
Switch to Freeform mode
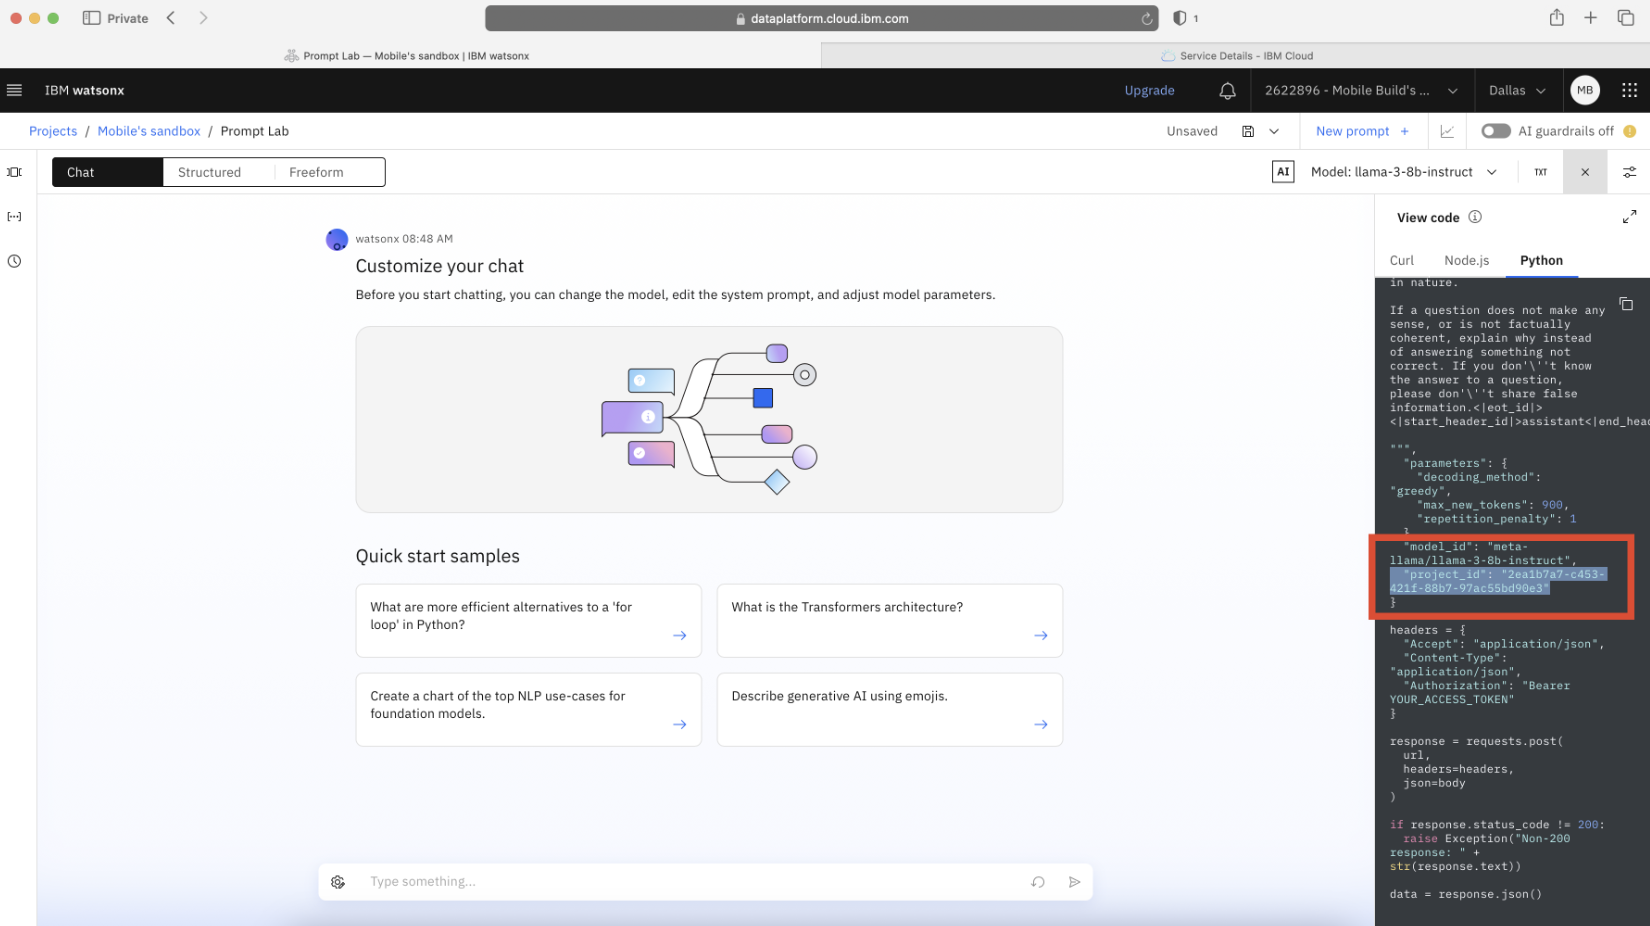pyautogui.click(x=316, y=172)
